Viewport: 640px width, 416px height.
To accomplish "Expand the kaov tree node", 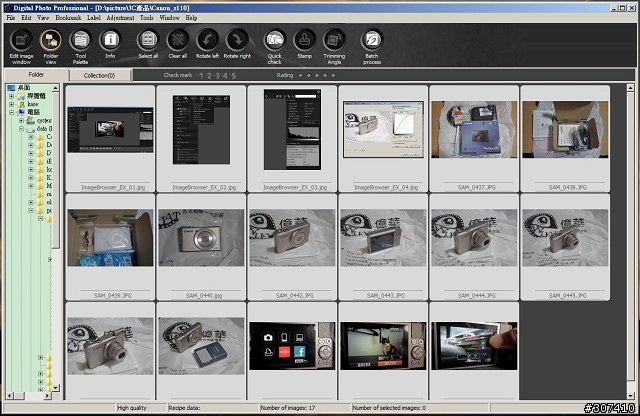I will (11, 104).
